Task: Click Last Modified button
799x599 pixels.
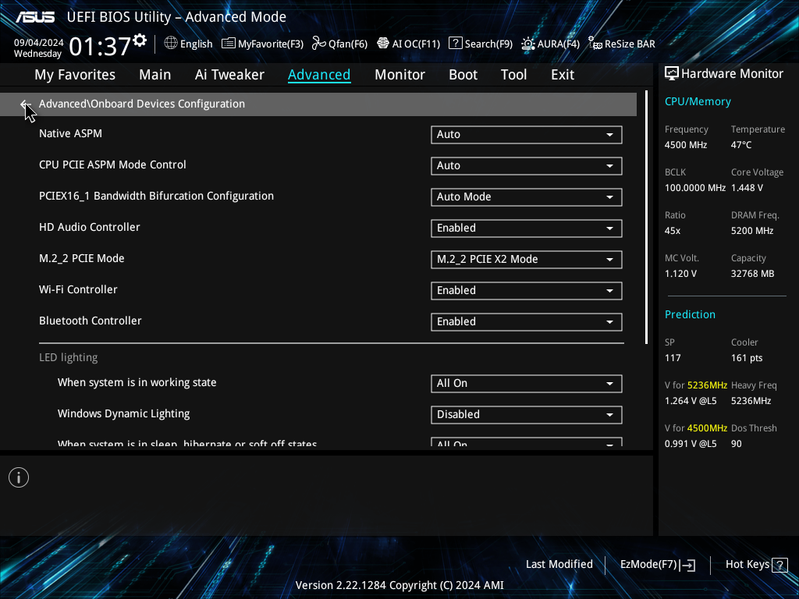Action: [559, 564]
